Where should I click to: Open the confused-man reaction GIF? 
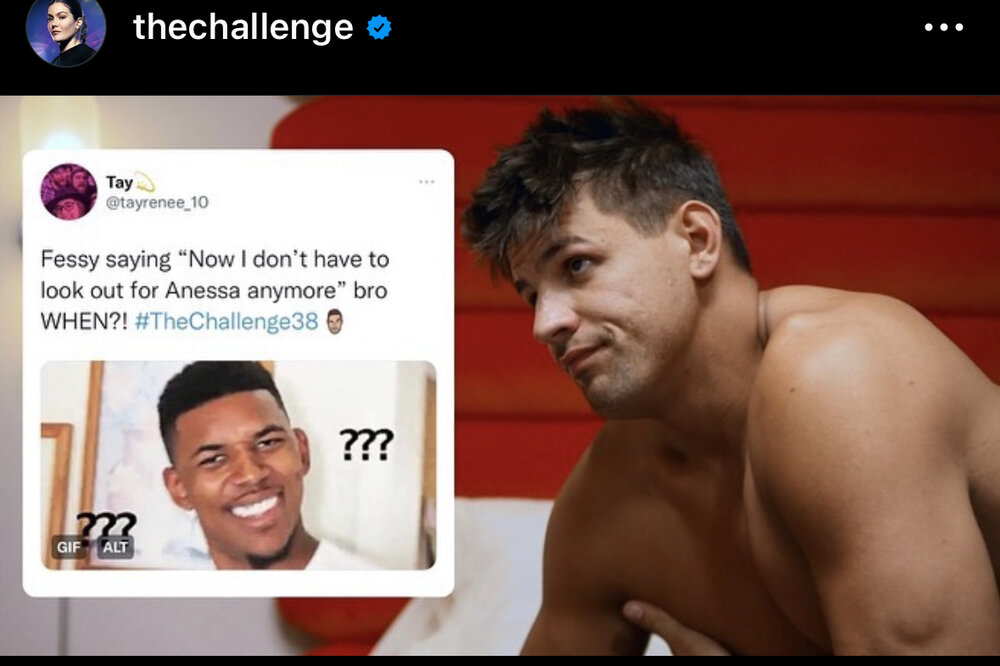(x=238, y=465)
